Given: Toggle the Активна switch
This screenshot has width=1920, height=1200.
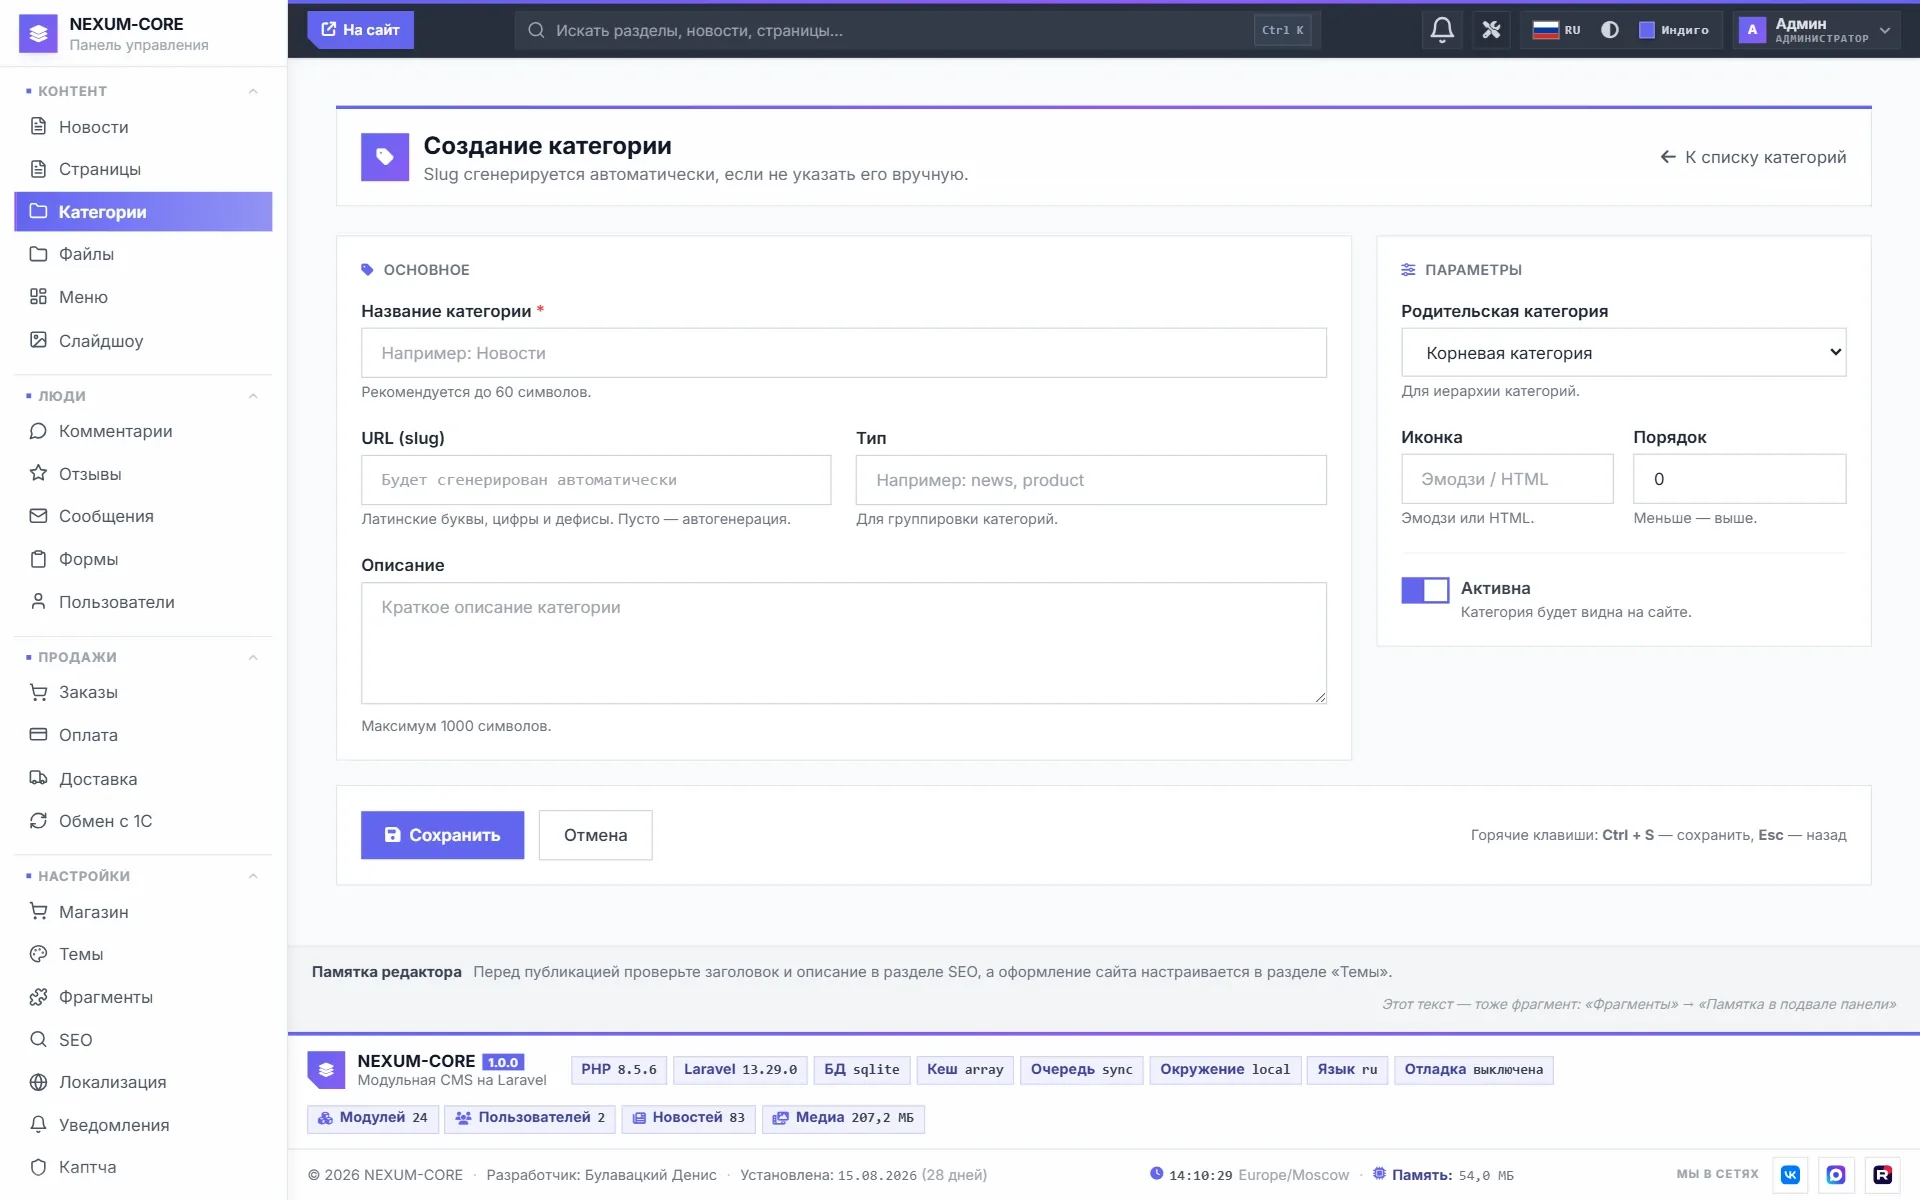Looking at the screenshot, I should (1425, 590).
